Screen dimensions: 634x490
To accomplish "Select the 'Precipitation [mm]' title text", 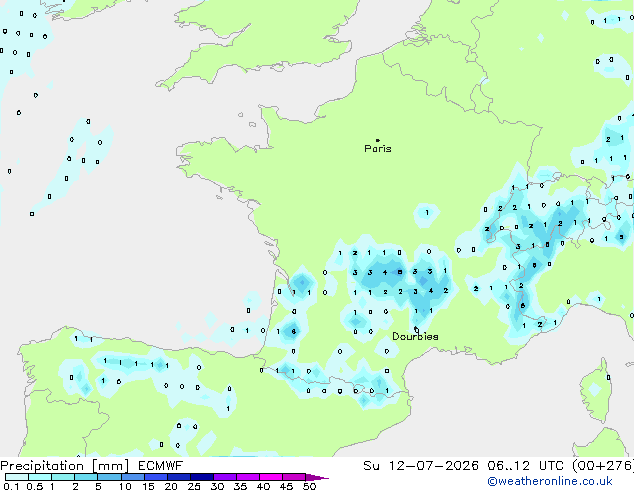I will point(65,466).
